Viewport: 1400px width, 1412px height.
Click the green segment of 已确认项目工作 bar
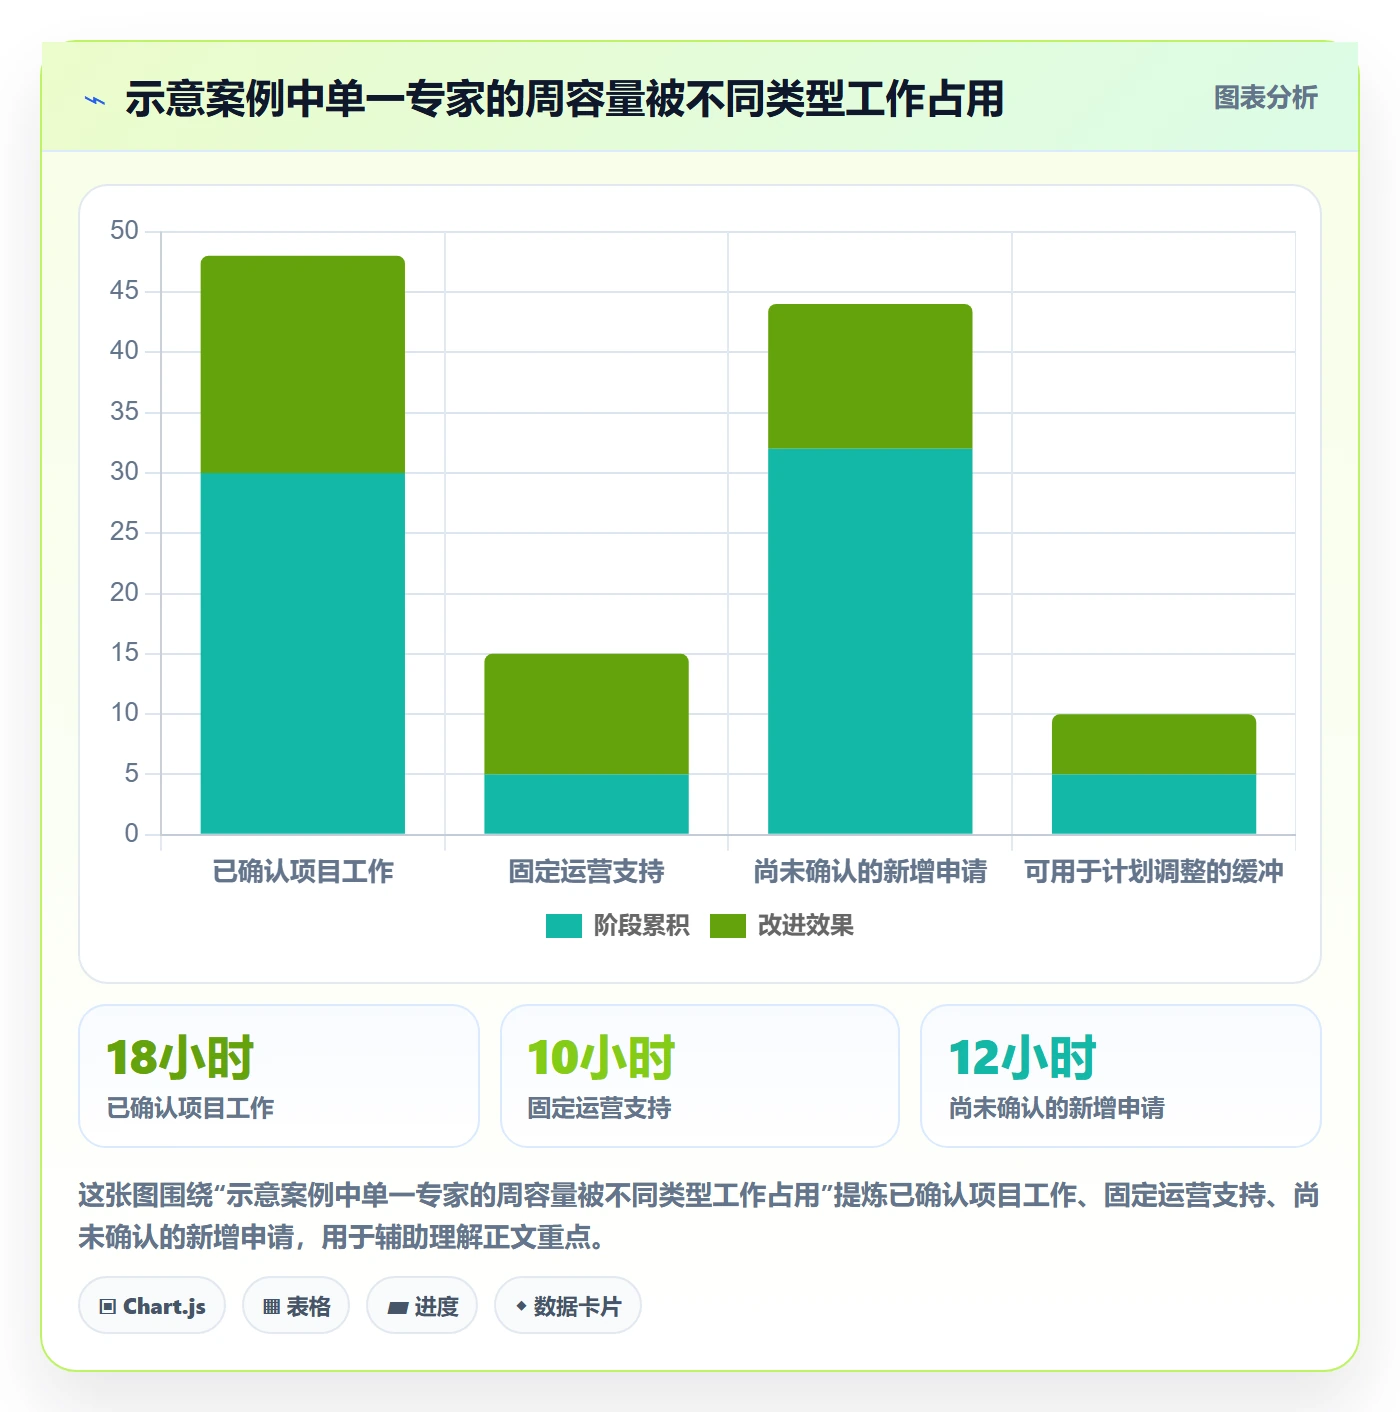tap(303, 364)
